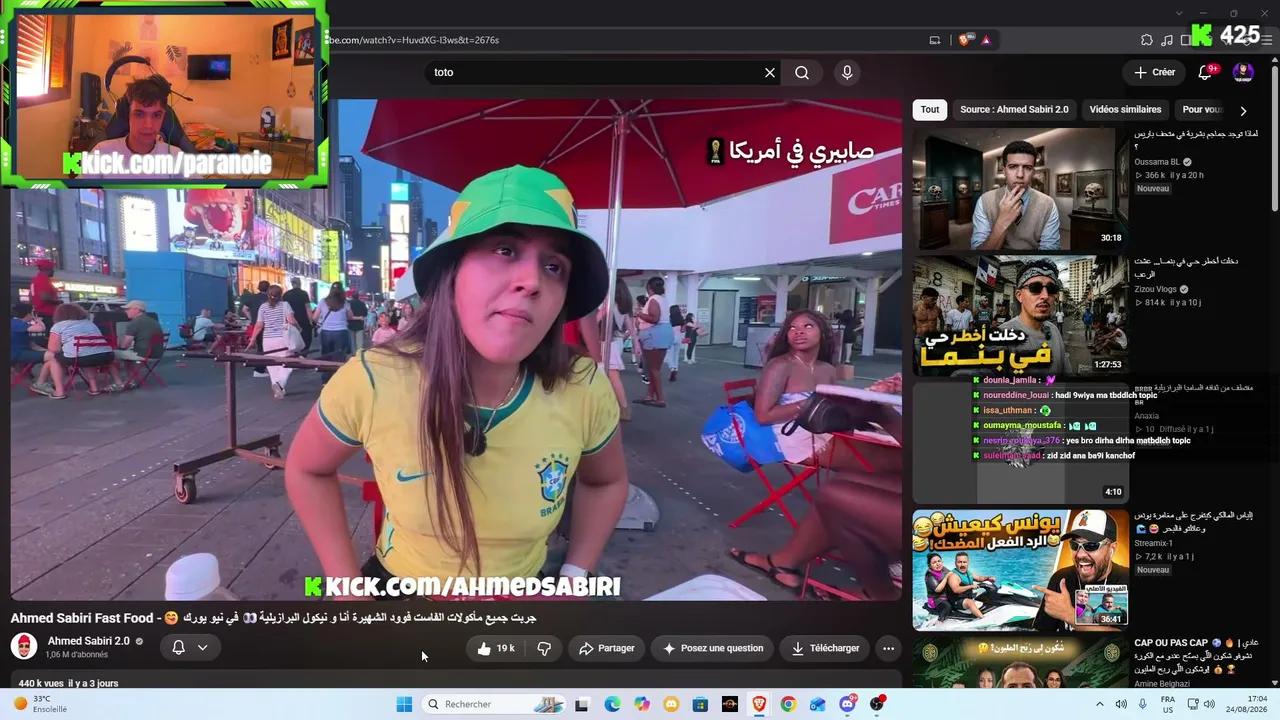Start voice search with the microphone
This screenshot has width=1280, height=720.
(847, 73)
